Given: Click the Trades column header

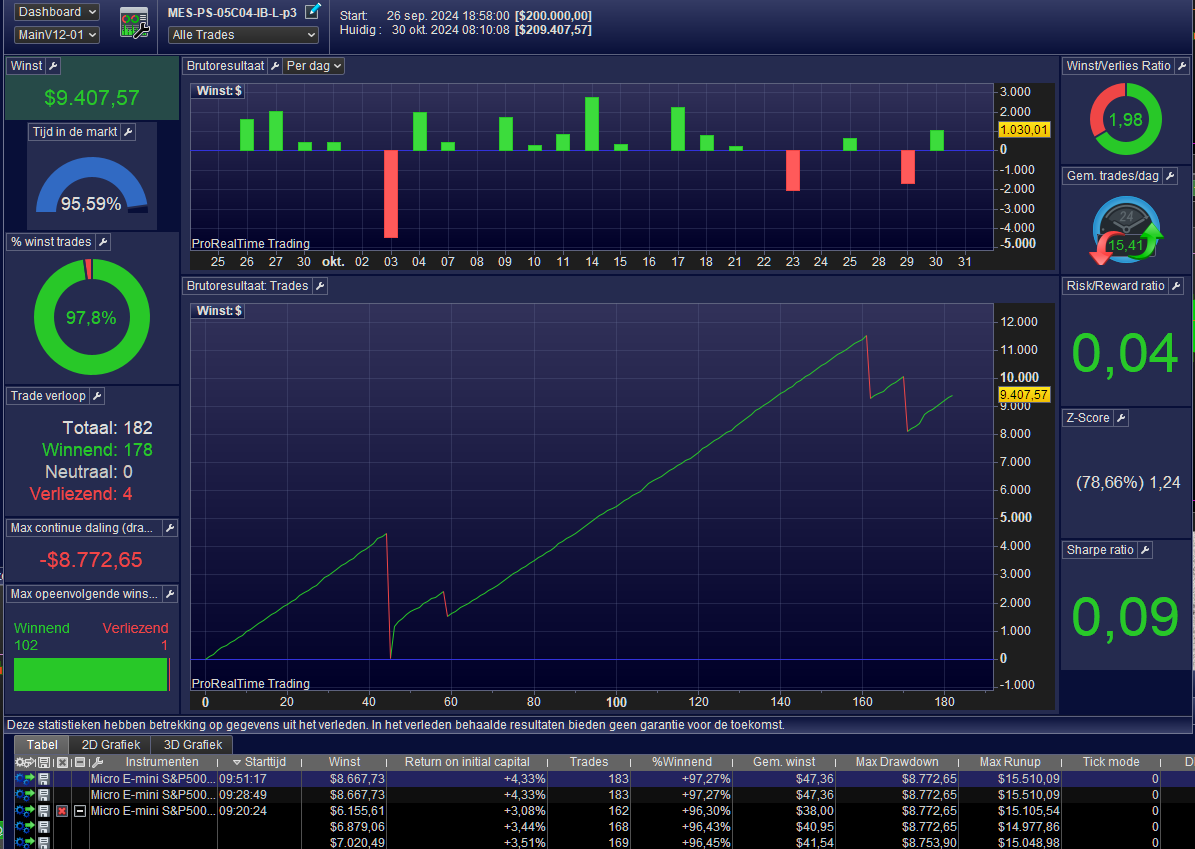Looking at the screenshot, I should coord(589,762).
